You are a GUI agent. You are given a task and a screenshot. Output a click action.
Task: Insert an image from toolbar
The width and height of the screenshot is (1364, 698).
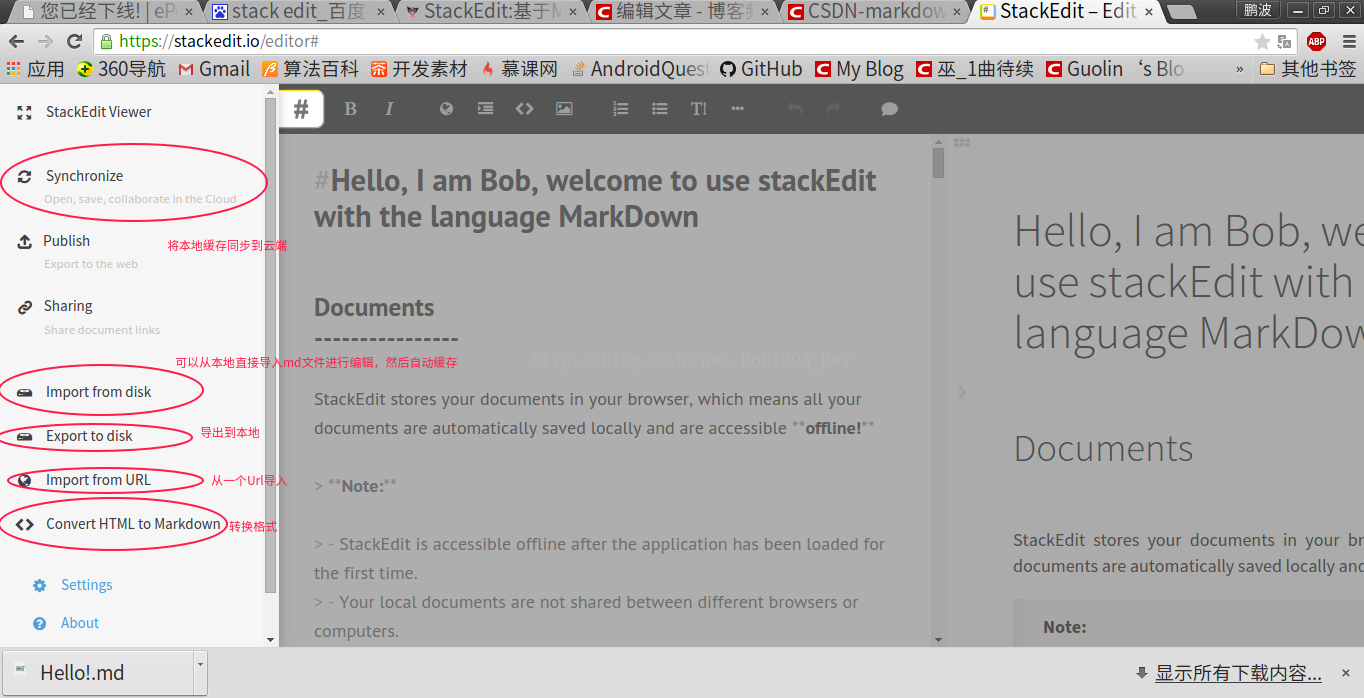pos(564,109)
